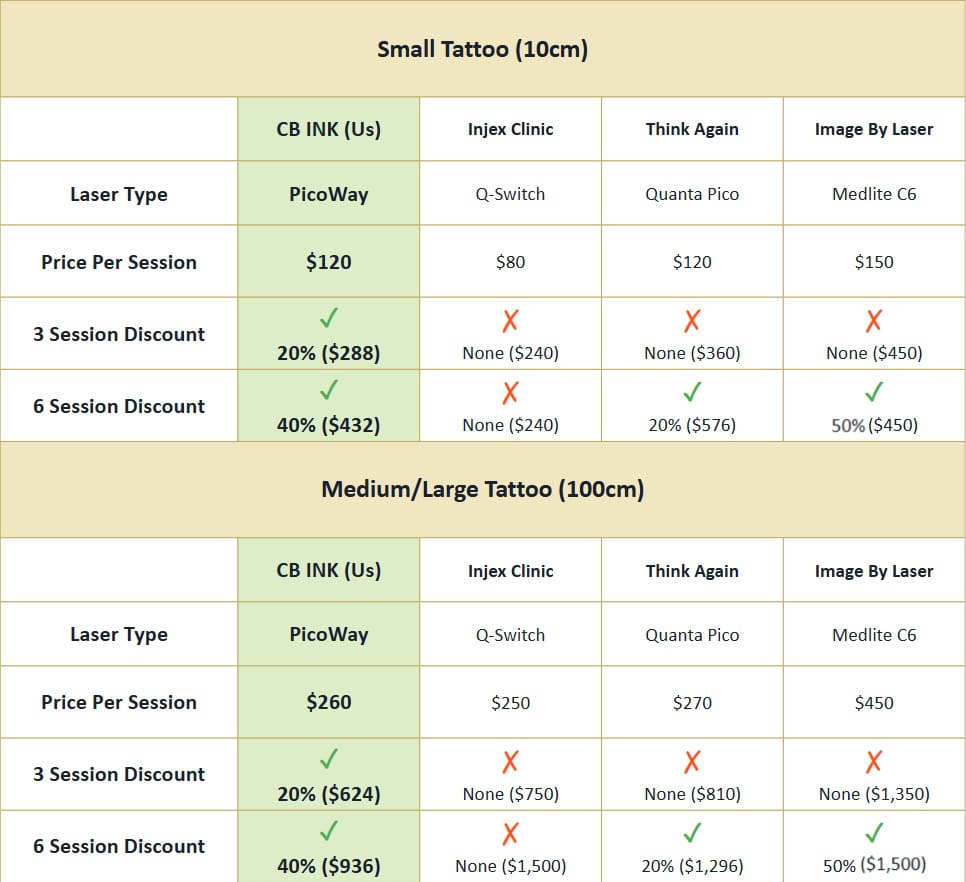Image resolution: width=966 pixels, height=882 pixels.
Task: Click checkmark above 20% ($624)
Action: (x=329, y=759)
